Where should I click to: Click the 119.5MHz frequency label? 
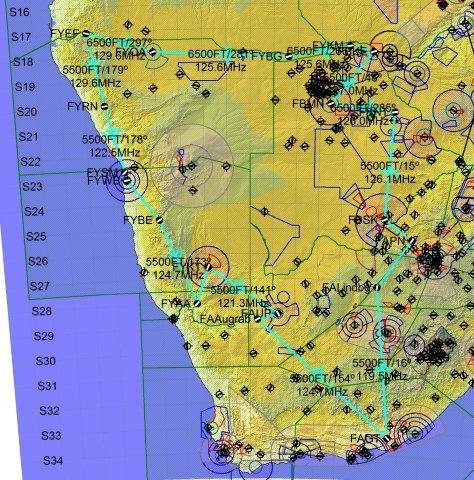click(382, 376)
